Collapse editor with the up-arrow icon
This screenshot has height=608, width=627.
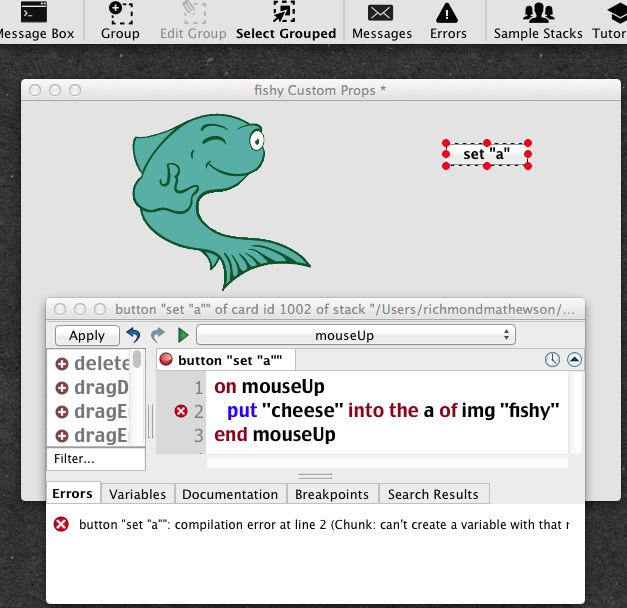(574, 360)
